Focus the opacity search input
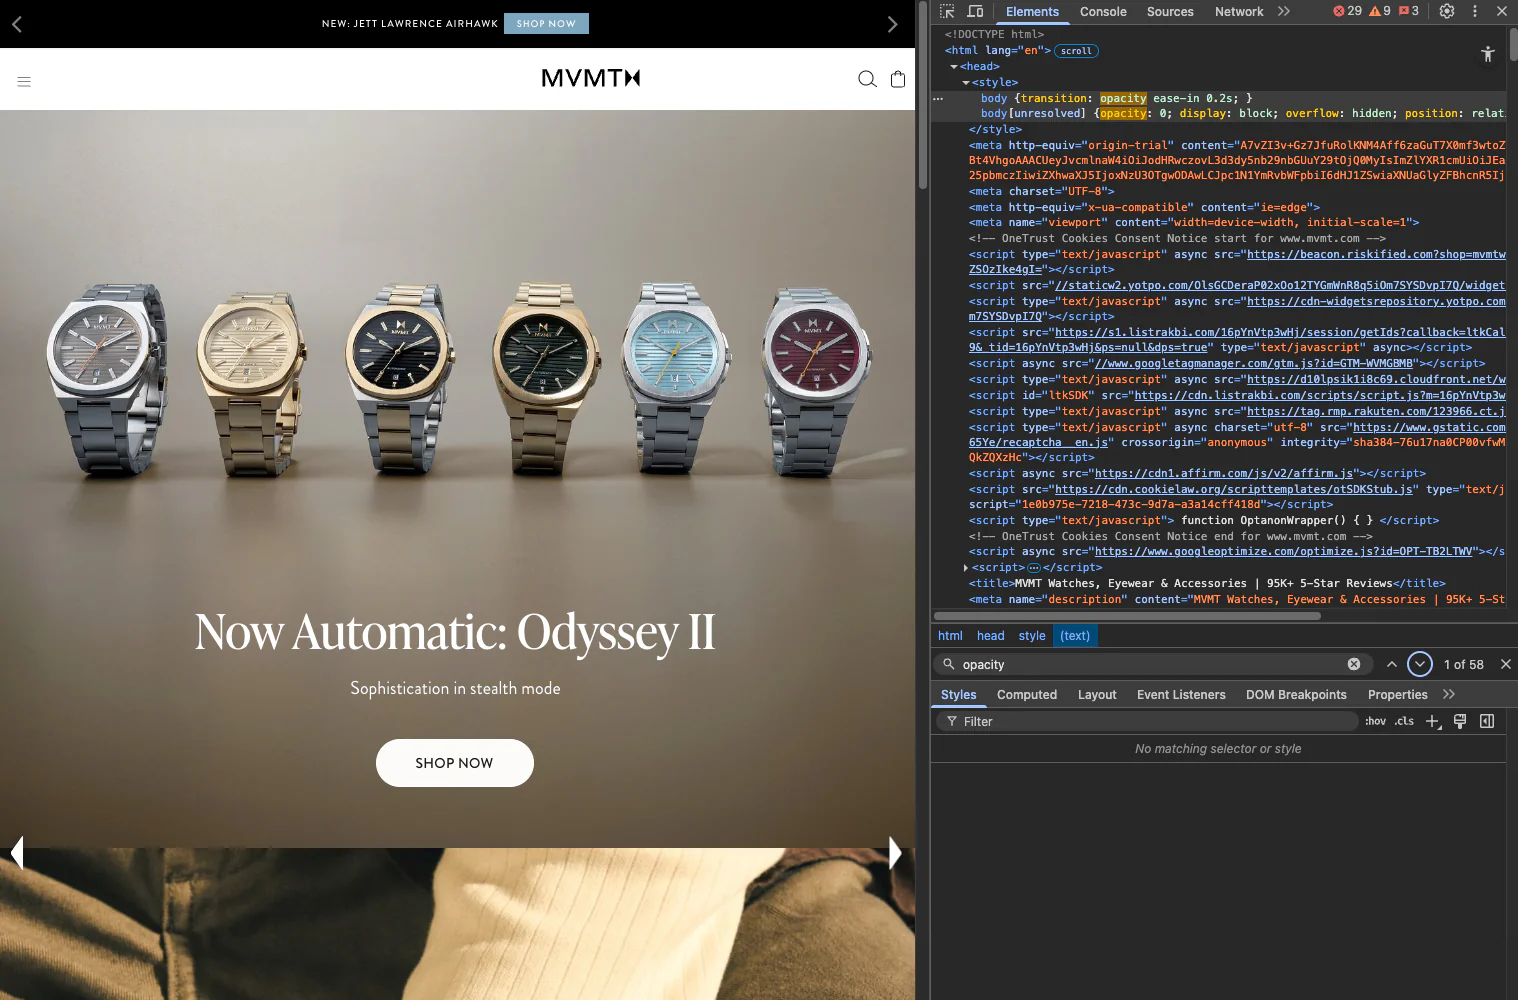The height and width of the screenshot is (1000, 1518). coord(1150,664)
